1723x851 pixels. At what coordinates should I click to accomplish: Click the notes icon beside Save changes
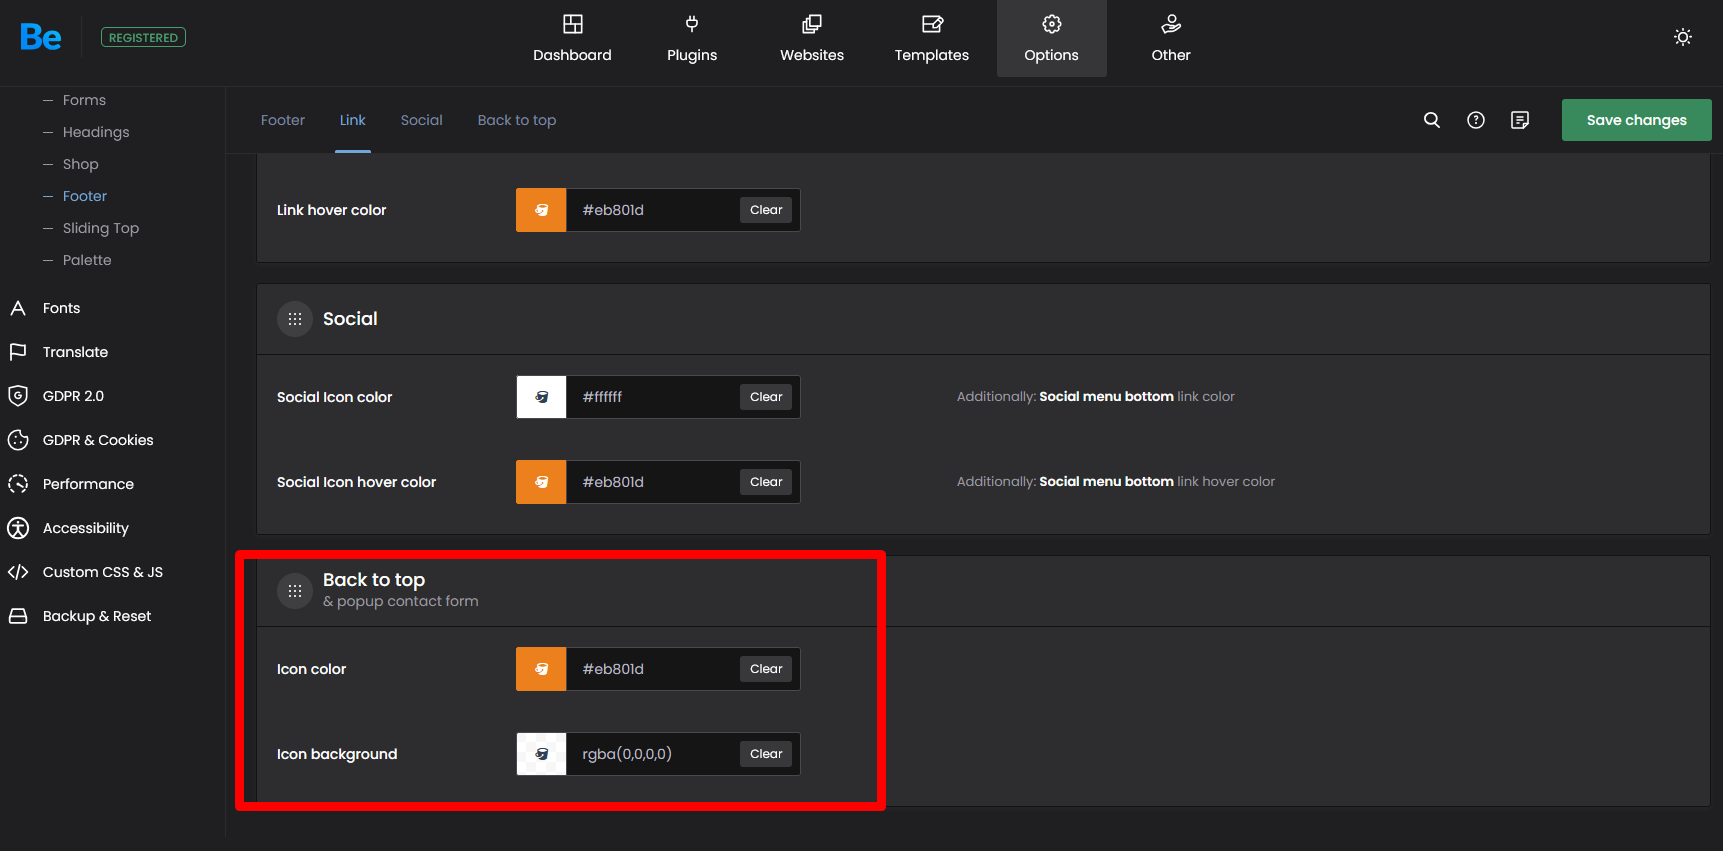tap(1520, 120)
